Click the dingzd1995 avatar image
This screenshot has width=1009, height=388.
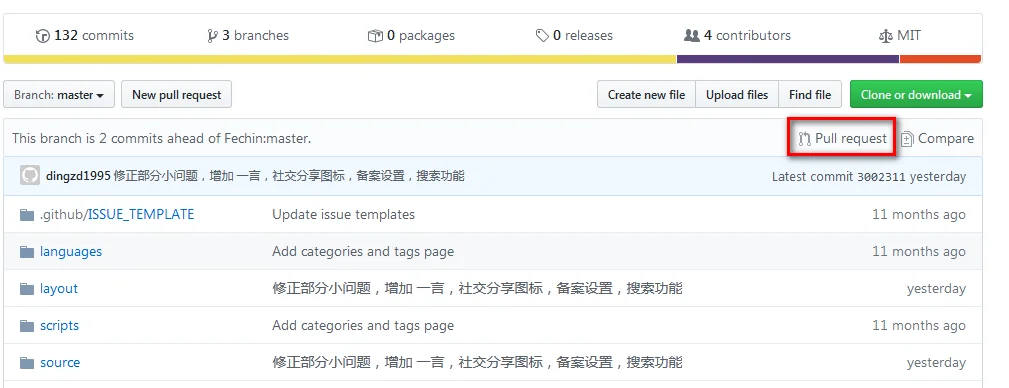(x=30, y=176)
